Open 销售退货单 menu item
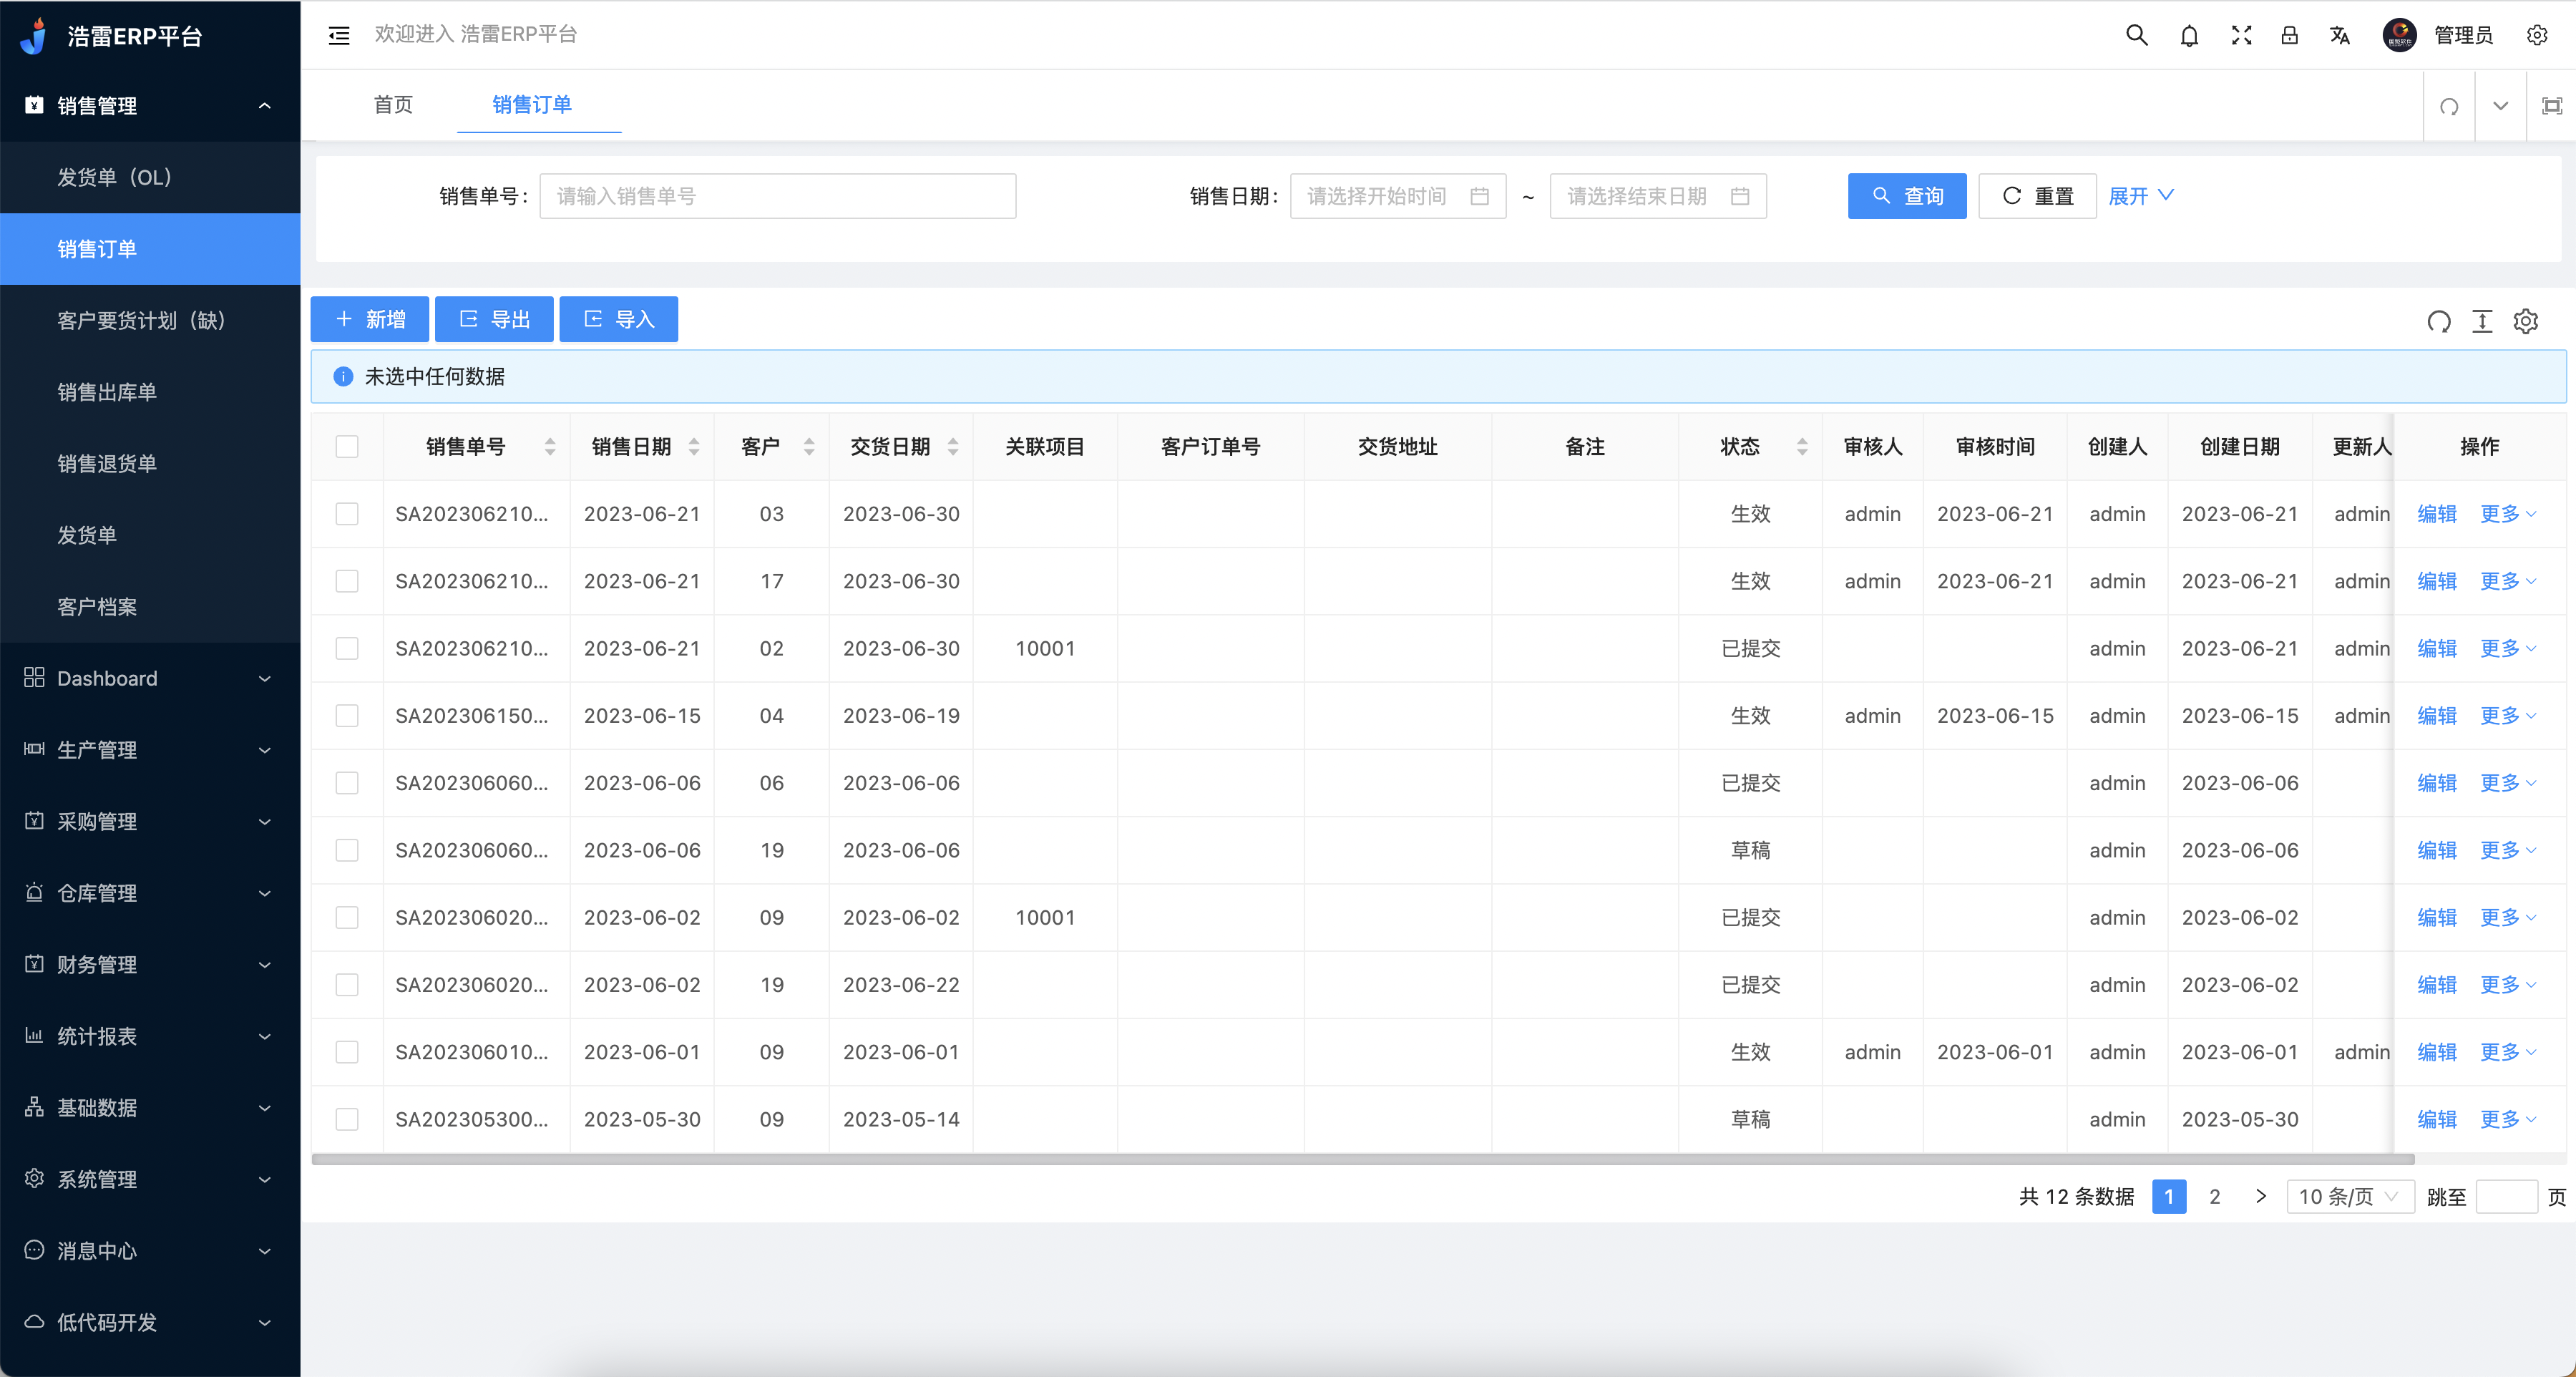The height and width of the screenshot is (1377, 2576). tap(150, 464)
